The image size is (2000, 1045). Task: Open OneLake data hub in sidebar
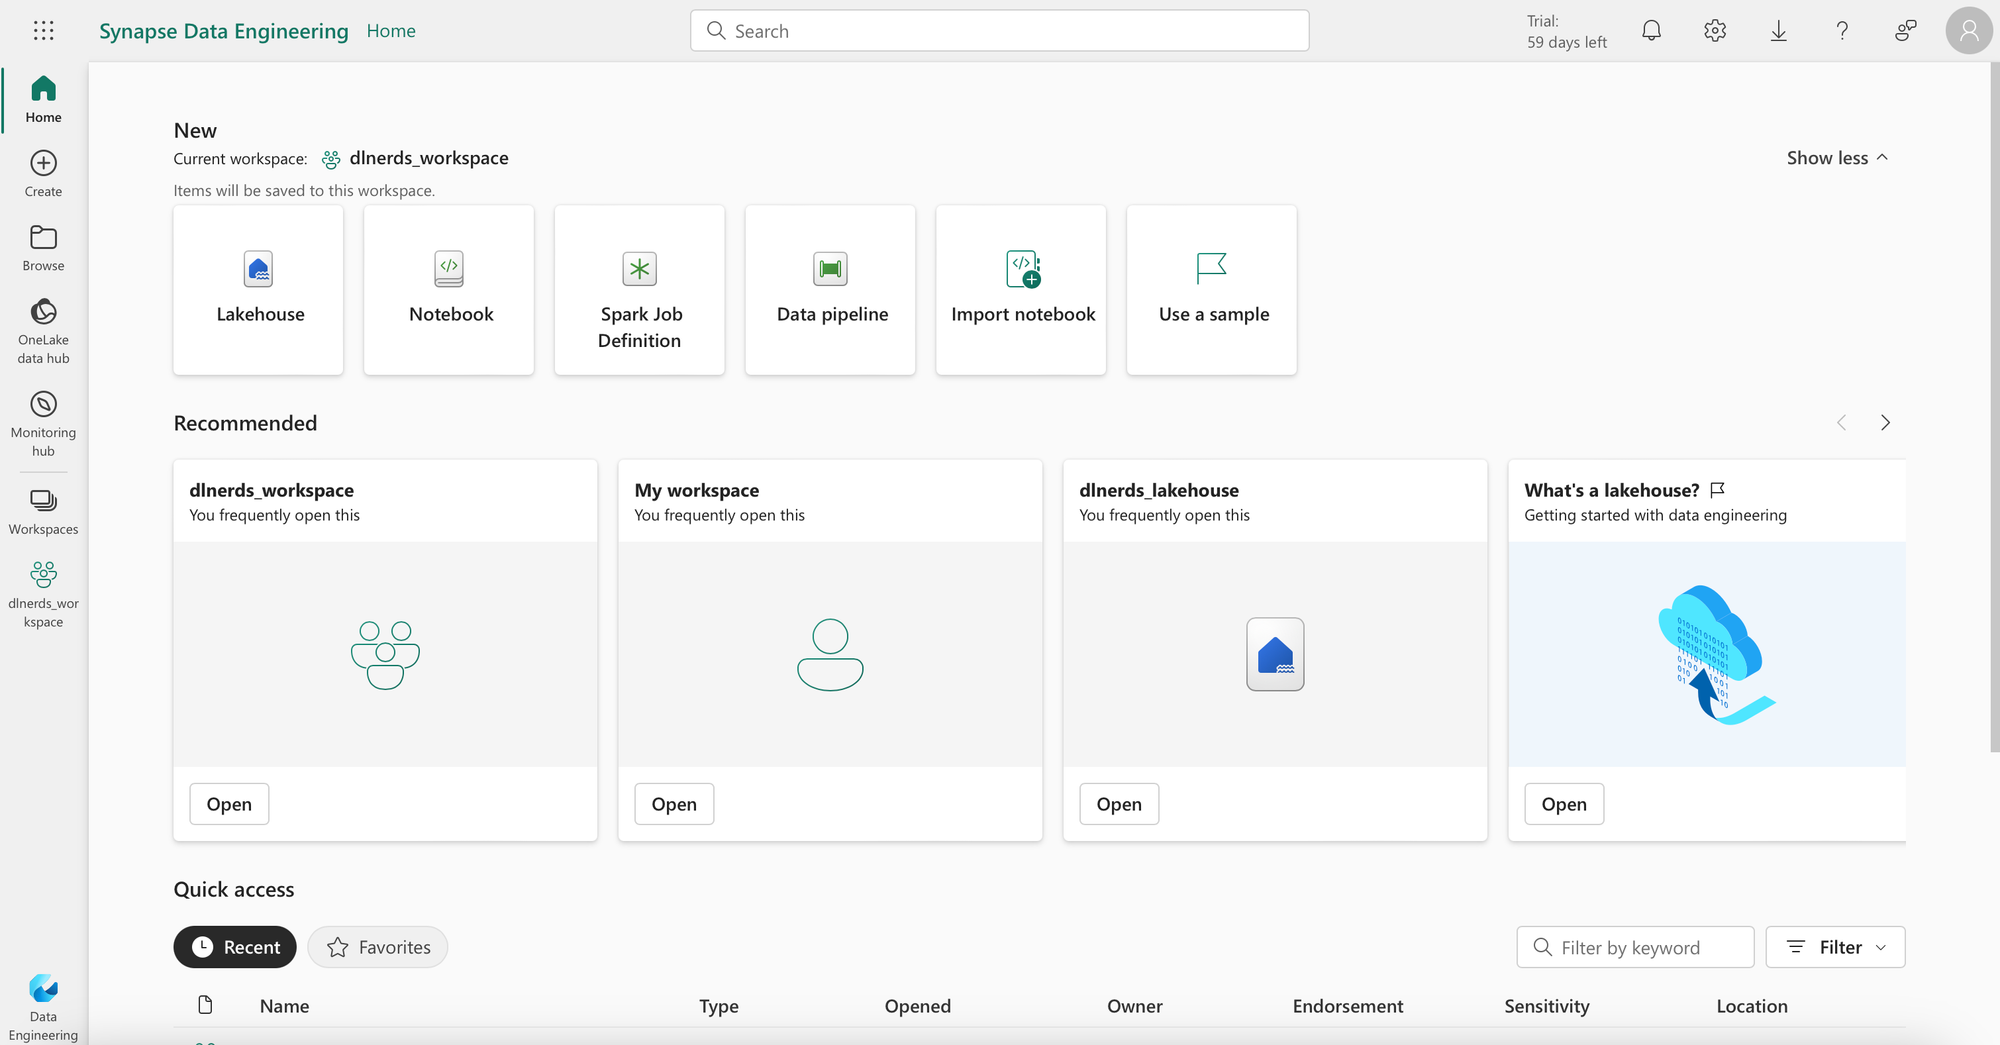pyautogui.click(x=43, y=331)
